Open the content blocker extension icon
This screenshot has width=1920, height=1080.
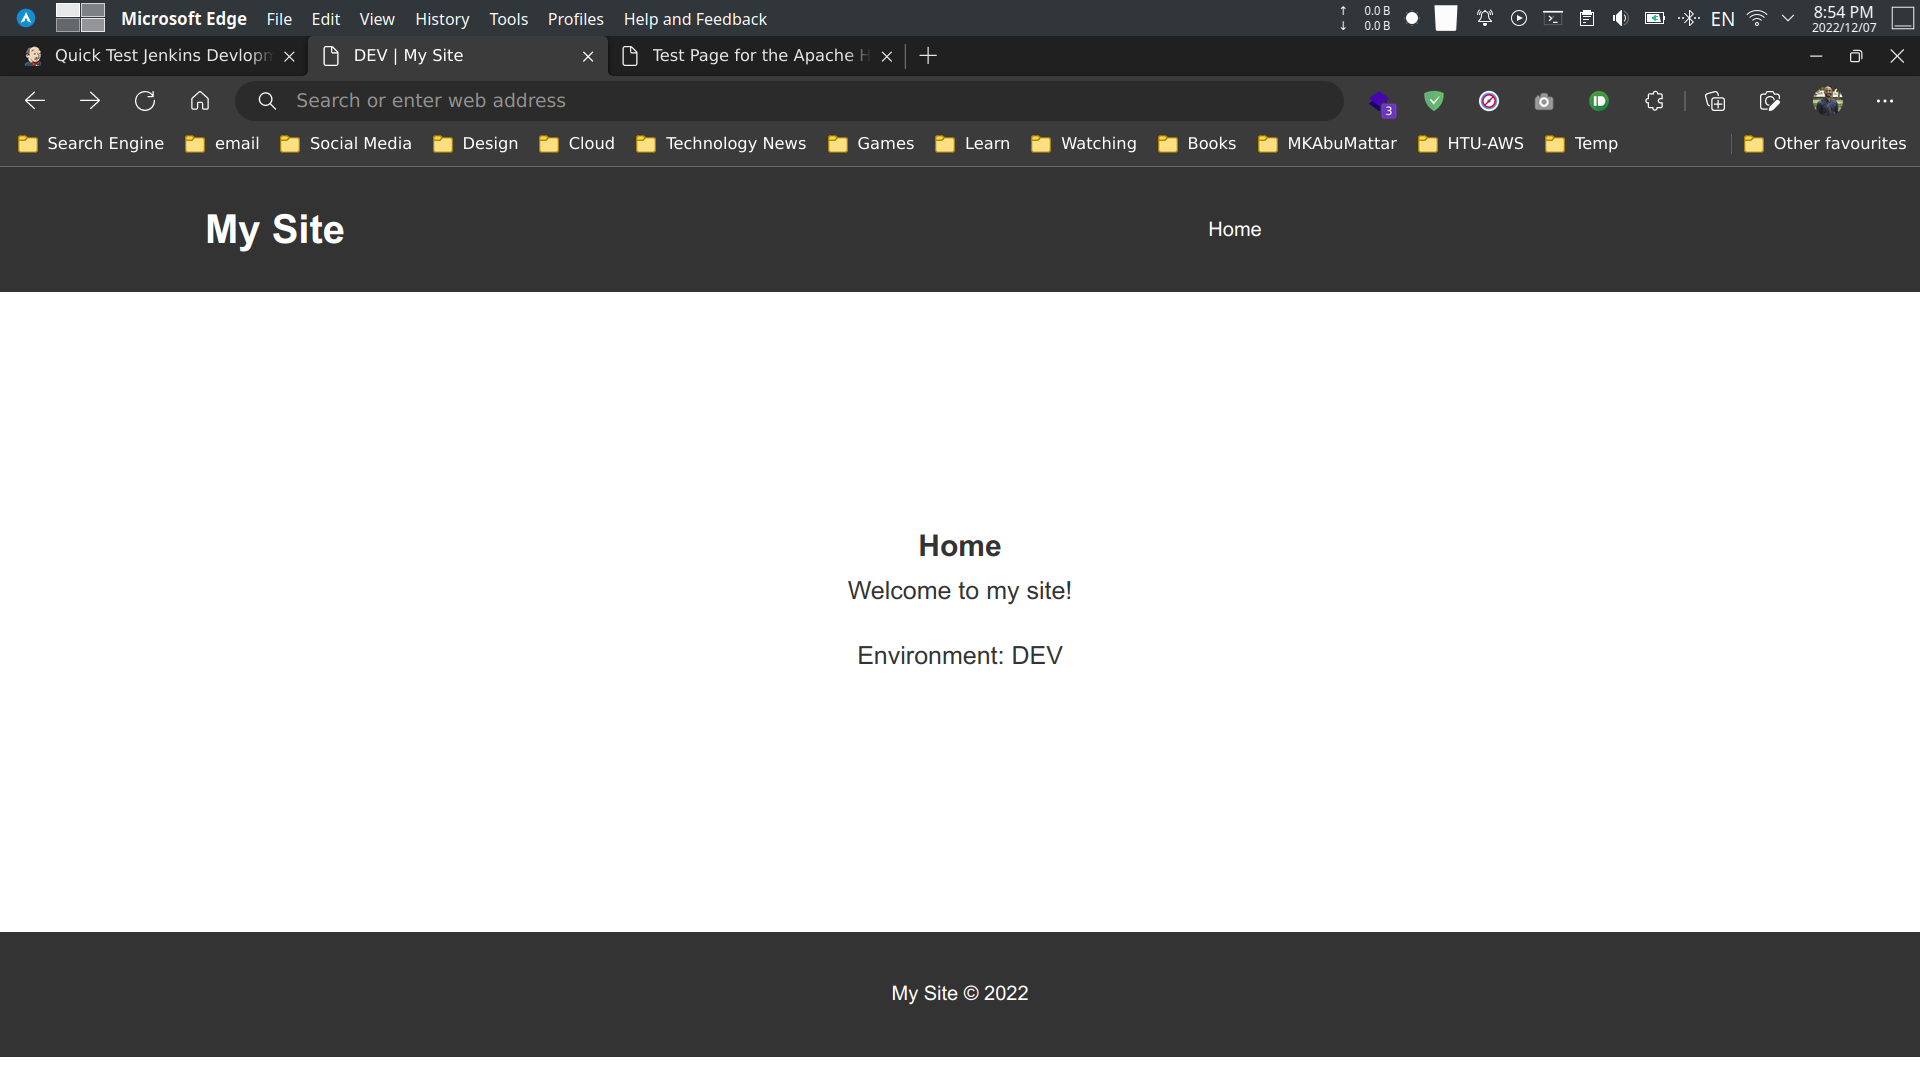[1489, 100]
